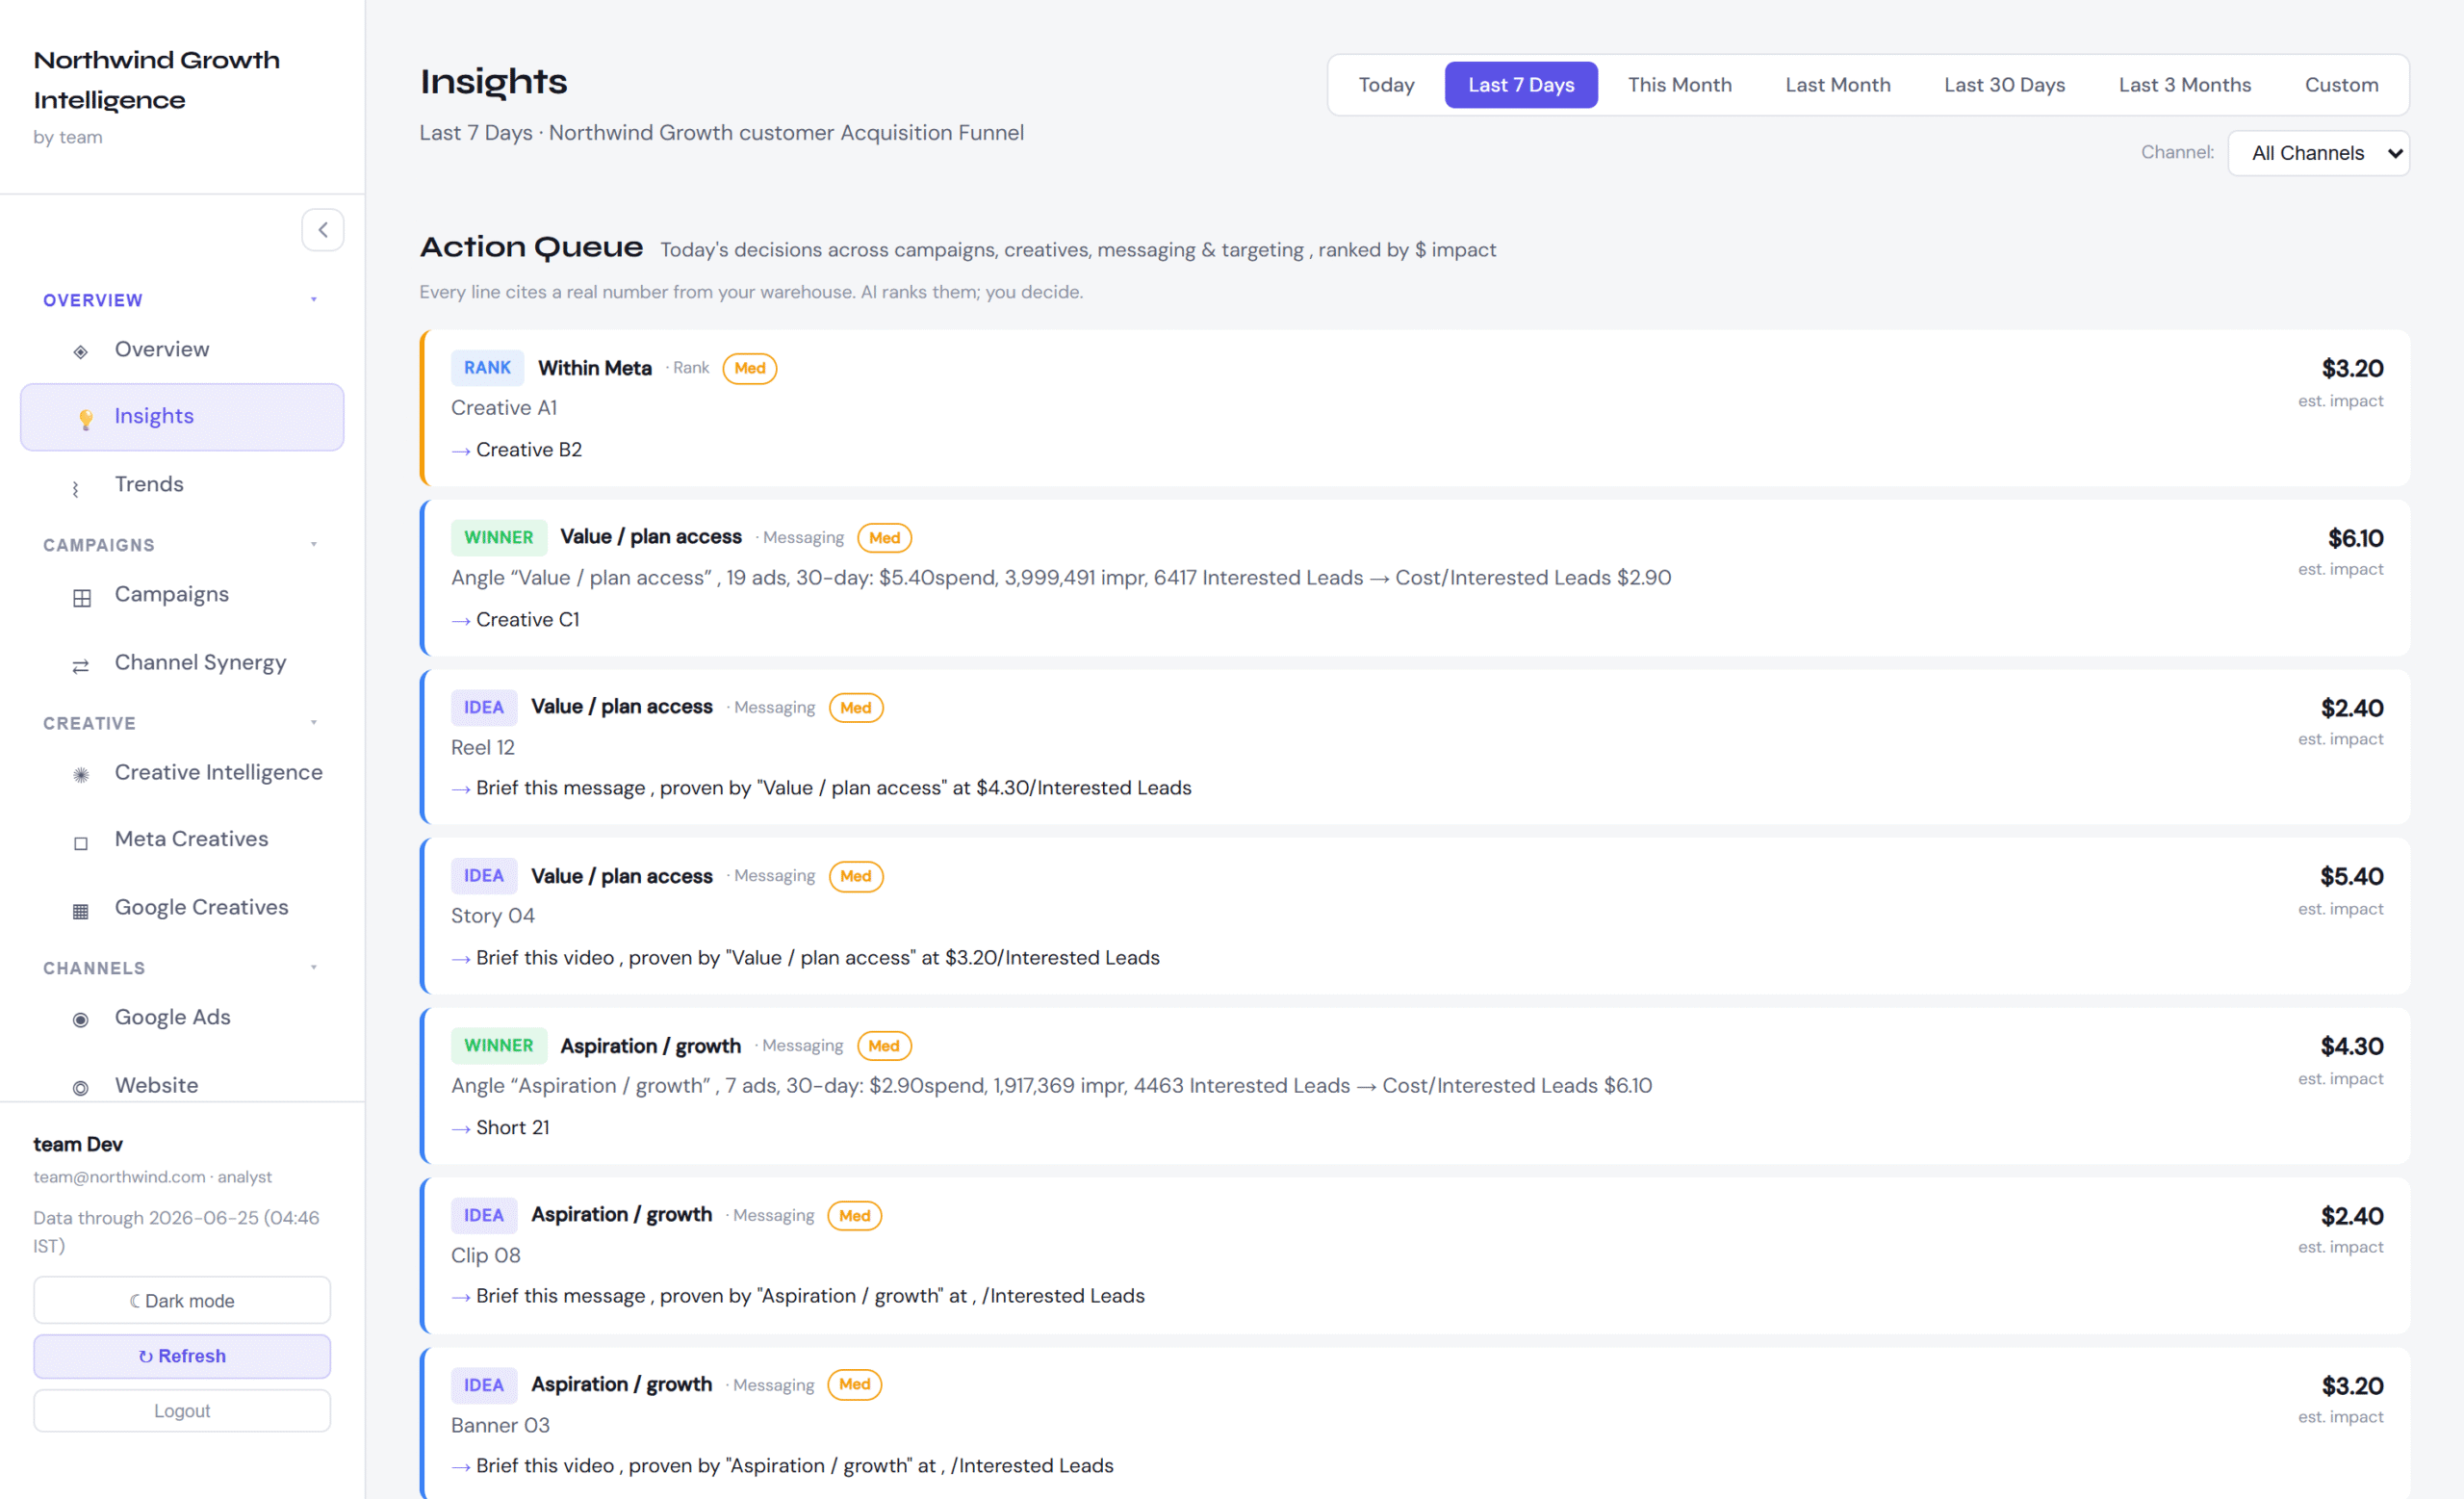Switch to Last Month range
The height and width of the screenshot is (1499, 2464).
[1838, 85]
